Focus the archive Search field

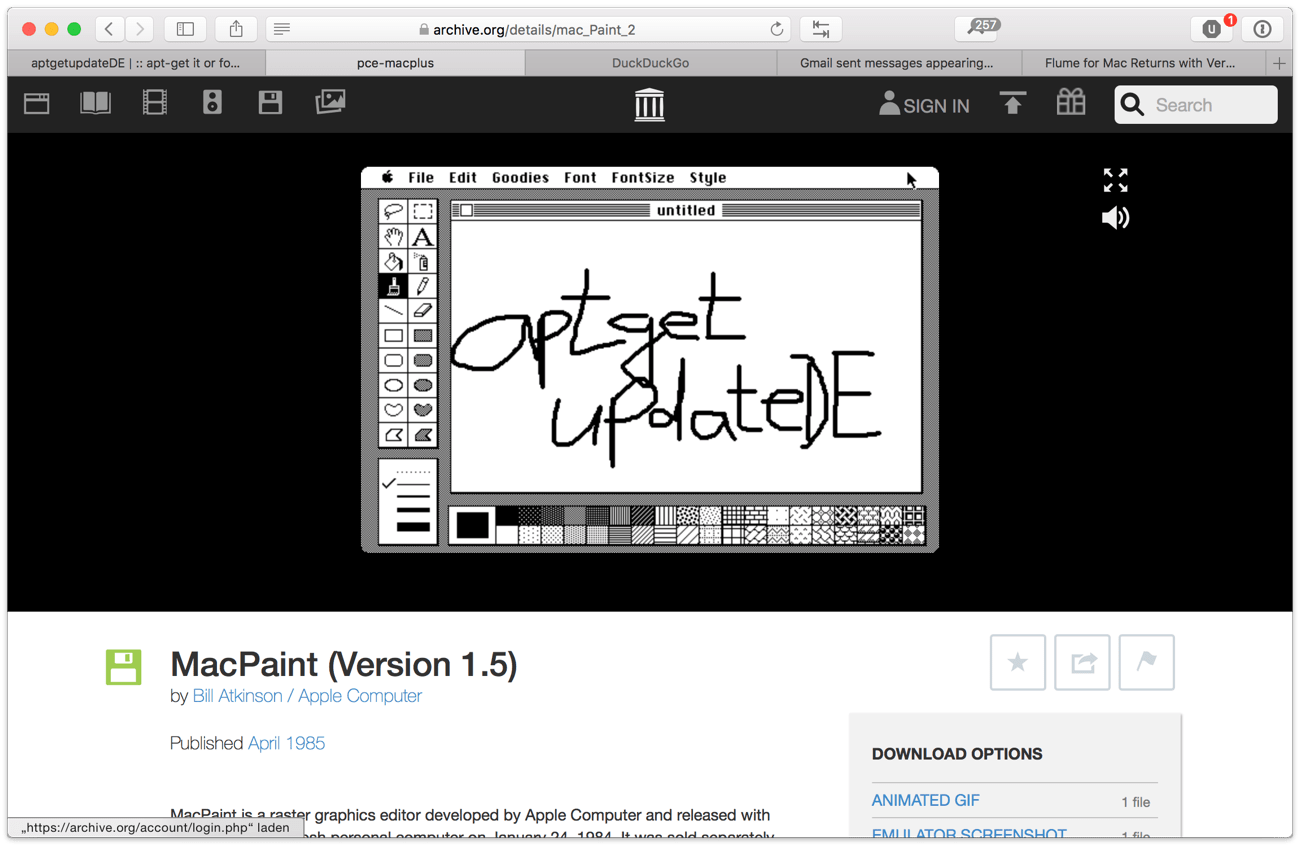coord(1196,104)
